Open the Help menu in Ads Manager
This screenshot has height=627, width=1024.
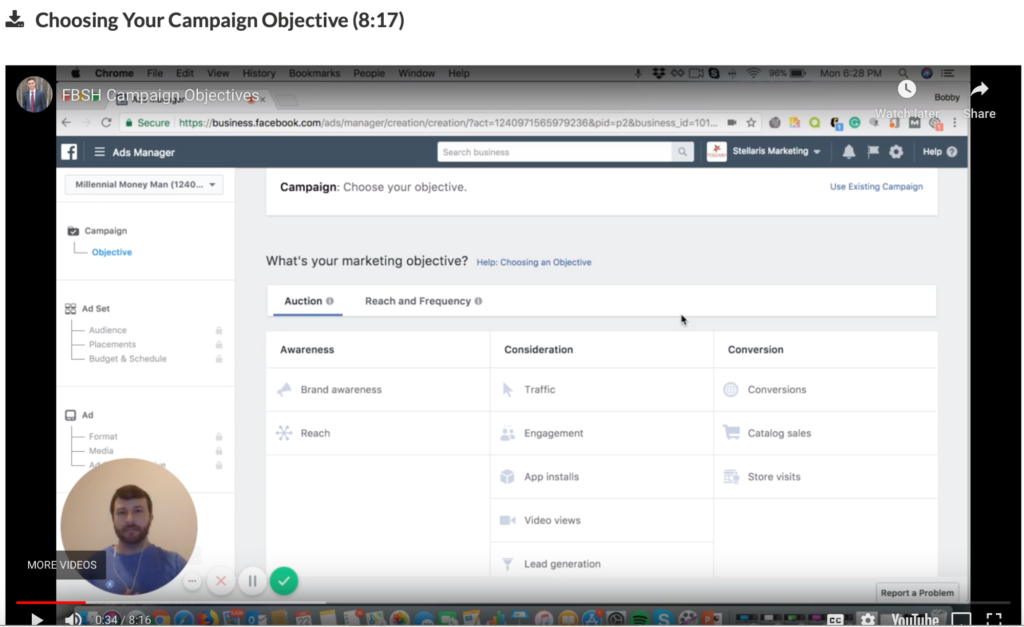click(x=939, y=152)
